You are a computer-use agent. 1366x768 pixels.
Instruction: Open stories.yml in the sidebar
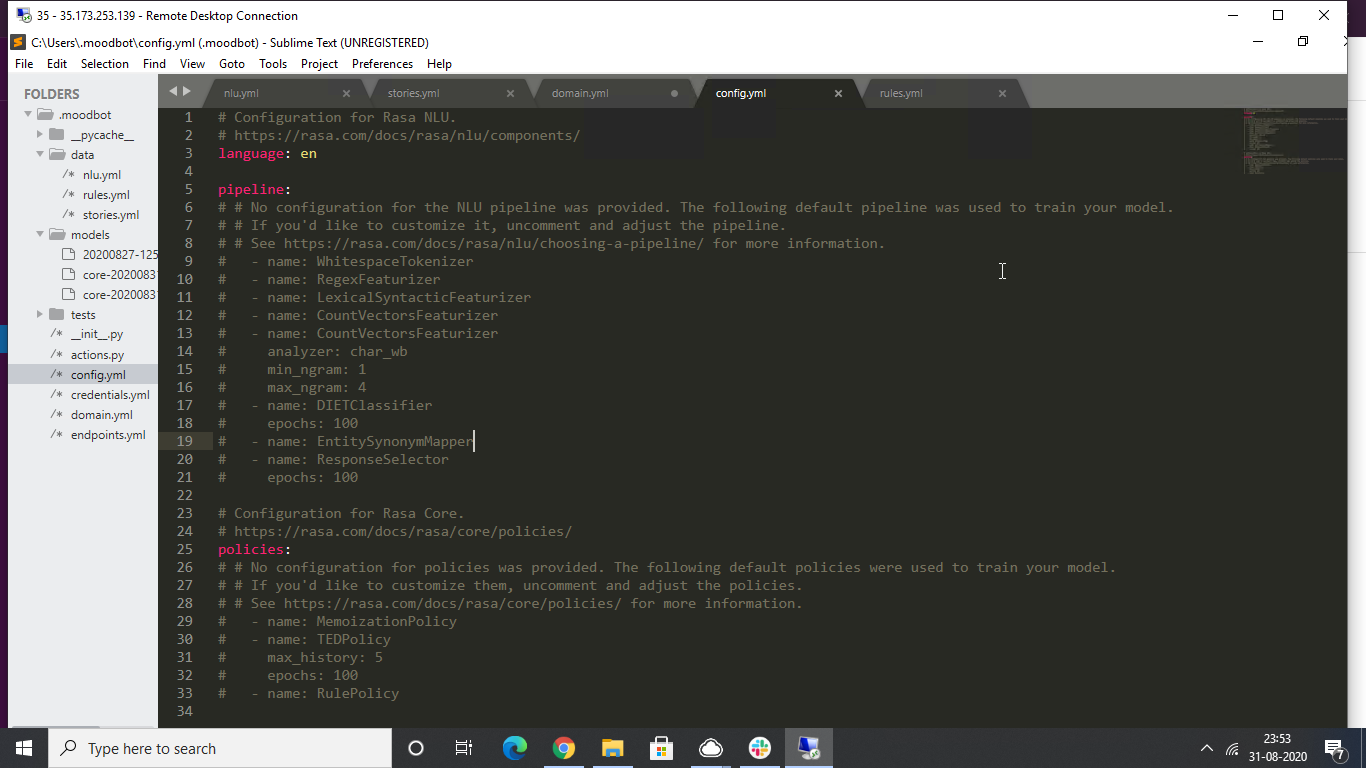click(110, 215)
